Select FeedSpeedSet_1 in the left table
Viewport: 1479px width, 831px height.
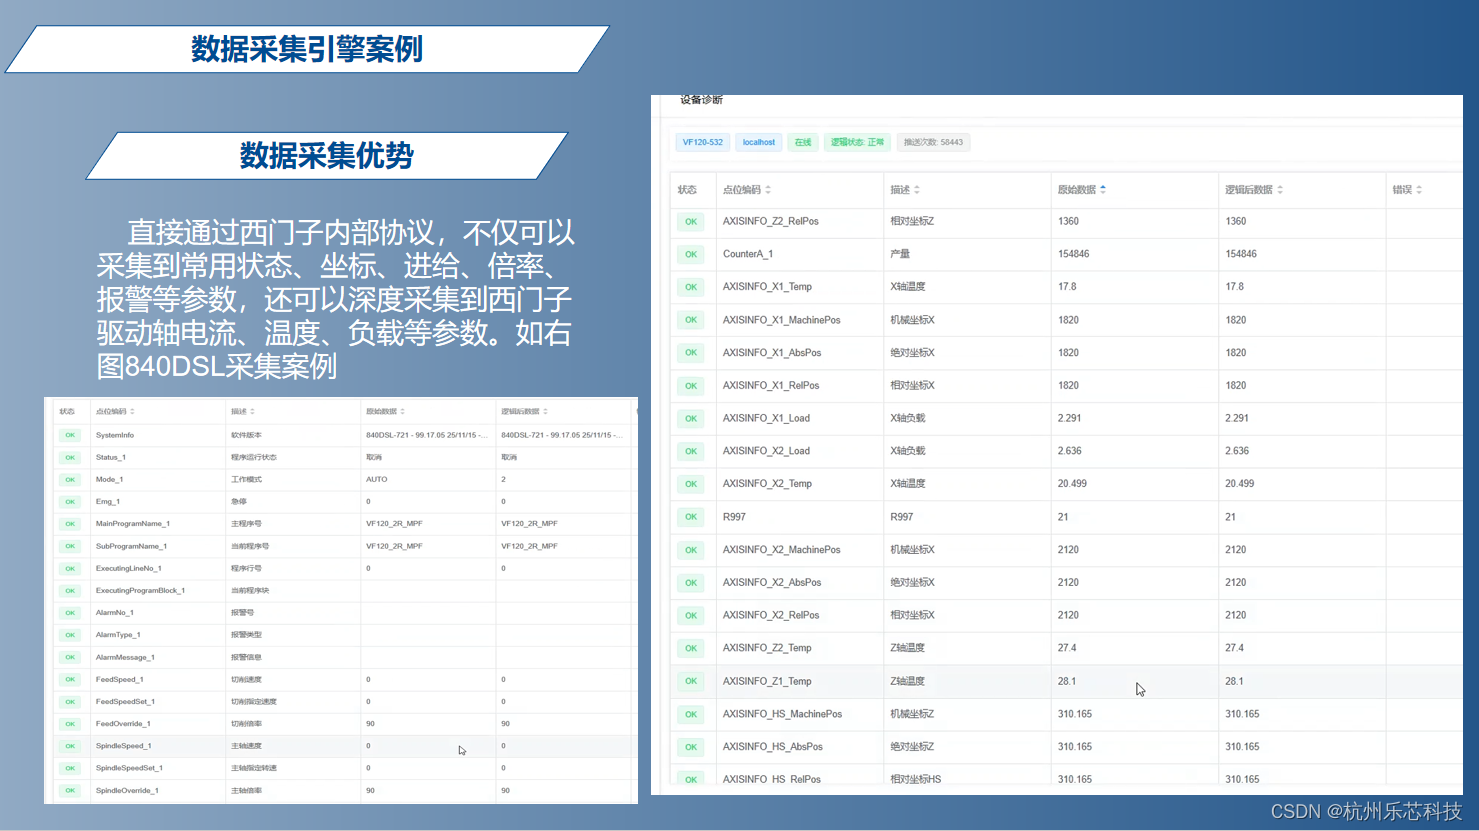pos(125,701)
